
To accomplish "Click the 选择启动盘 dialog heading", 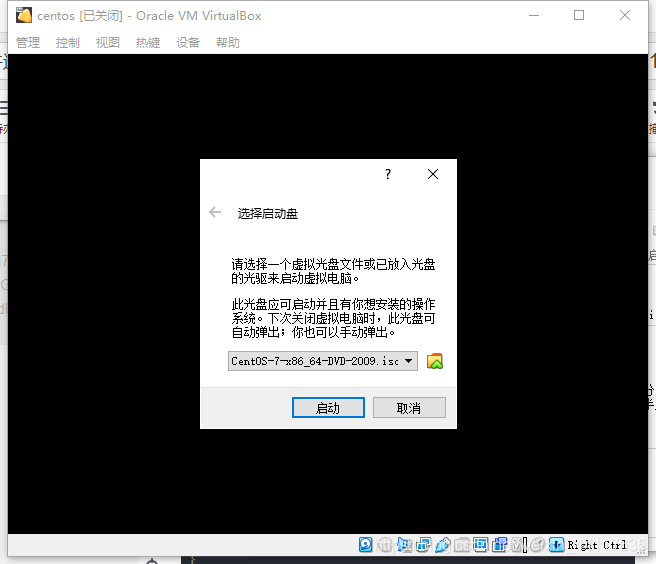I will point(268,213).
